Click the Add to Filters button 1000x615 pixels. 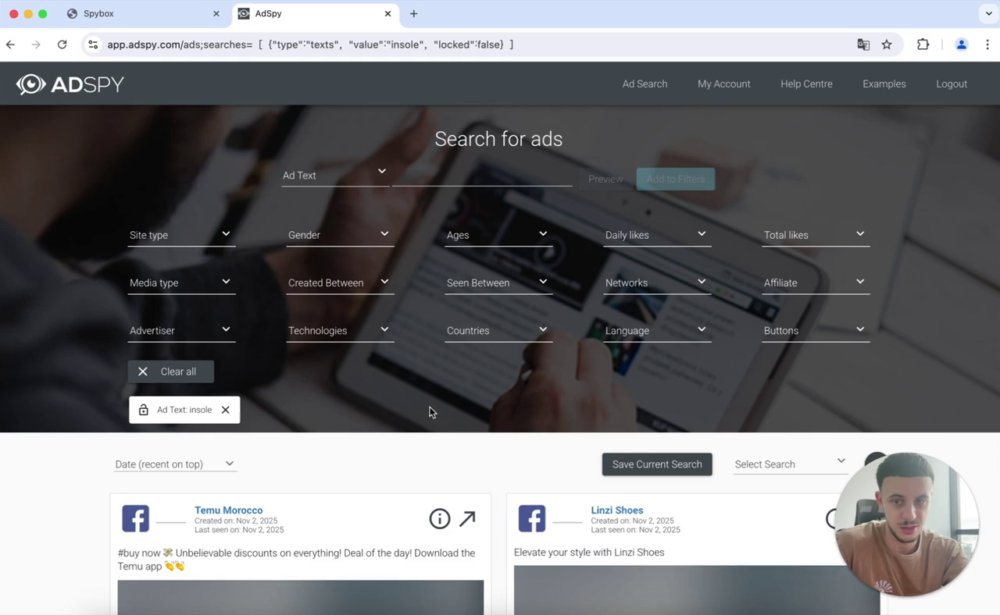point(675,179)
